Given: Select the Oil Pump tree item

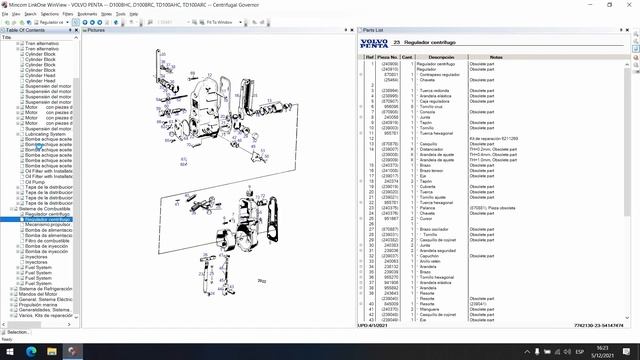Looking at the screenshot, I should tap(35, 182).
